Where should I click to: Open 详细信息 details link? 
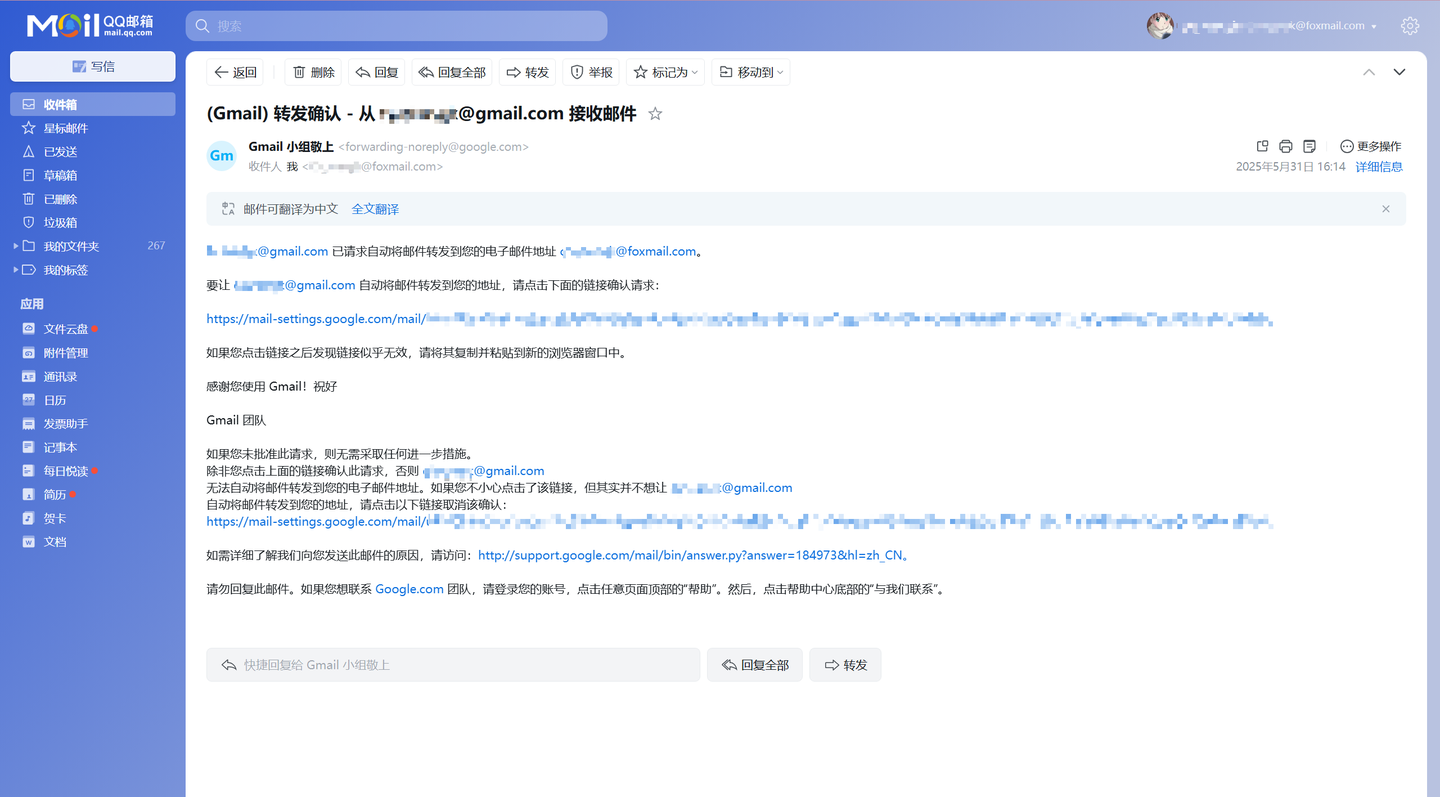click(x=1379, y=167)
